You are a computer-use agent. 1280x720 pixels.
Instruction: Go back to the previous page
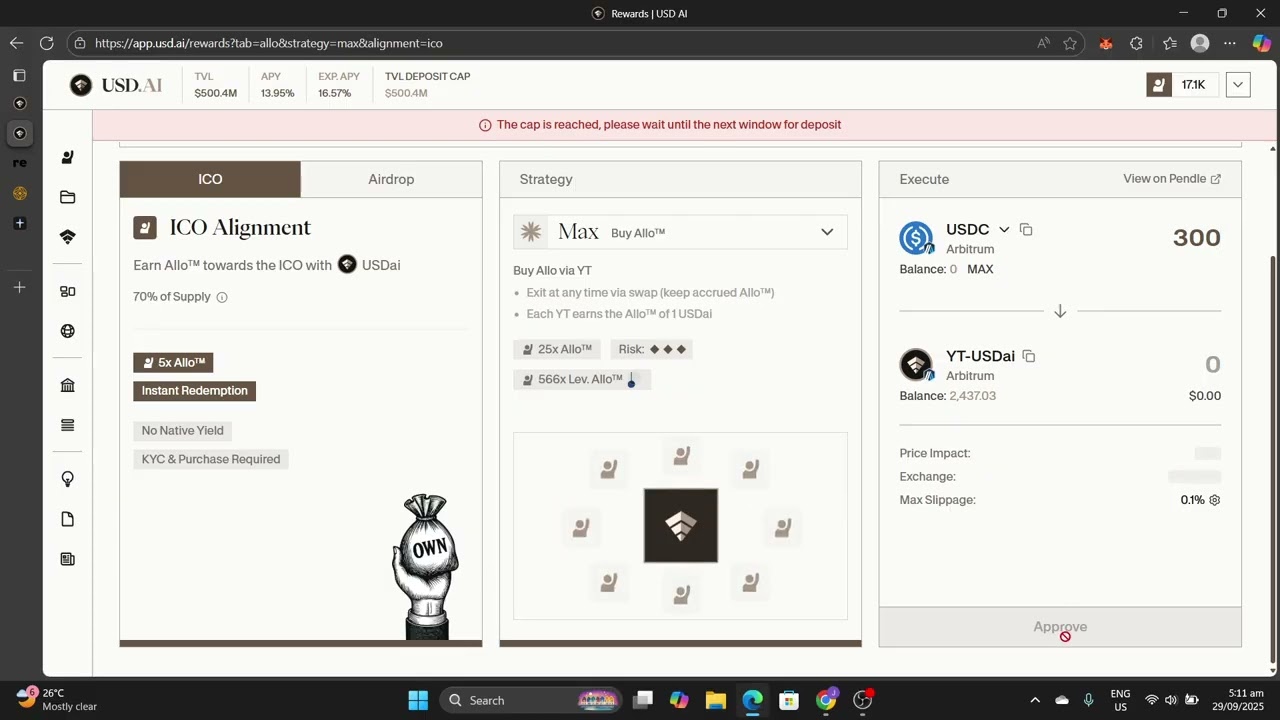click(x=16, y=43)
